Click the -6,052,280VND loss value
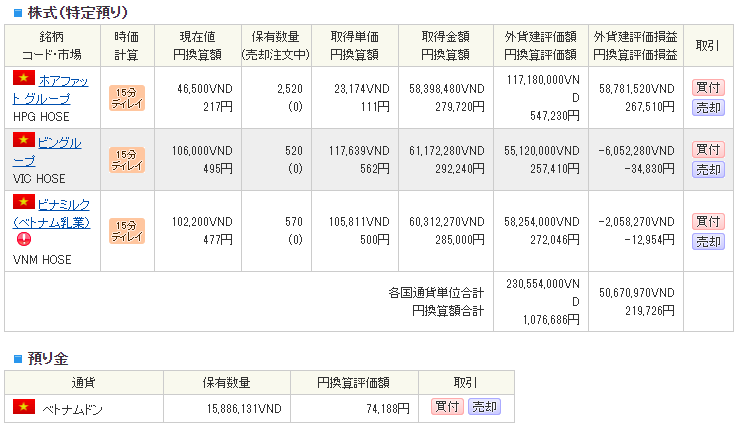The height and width of the screenshot is (432, 740). (636, 151)
